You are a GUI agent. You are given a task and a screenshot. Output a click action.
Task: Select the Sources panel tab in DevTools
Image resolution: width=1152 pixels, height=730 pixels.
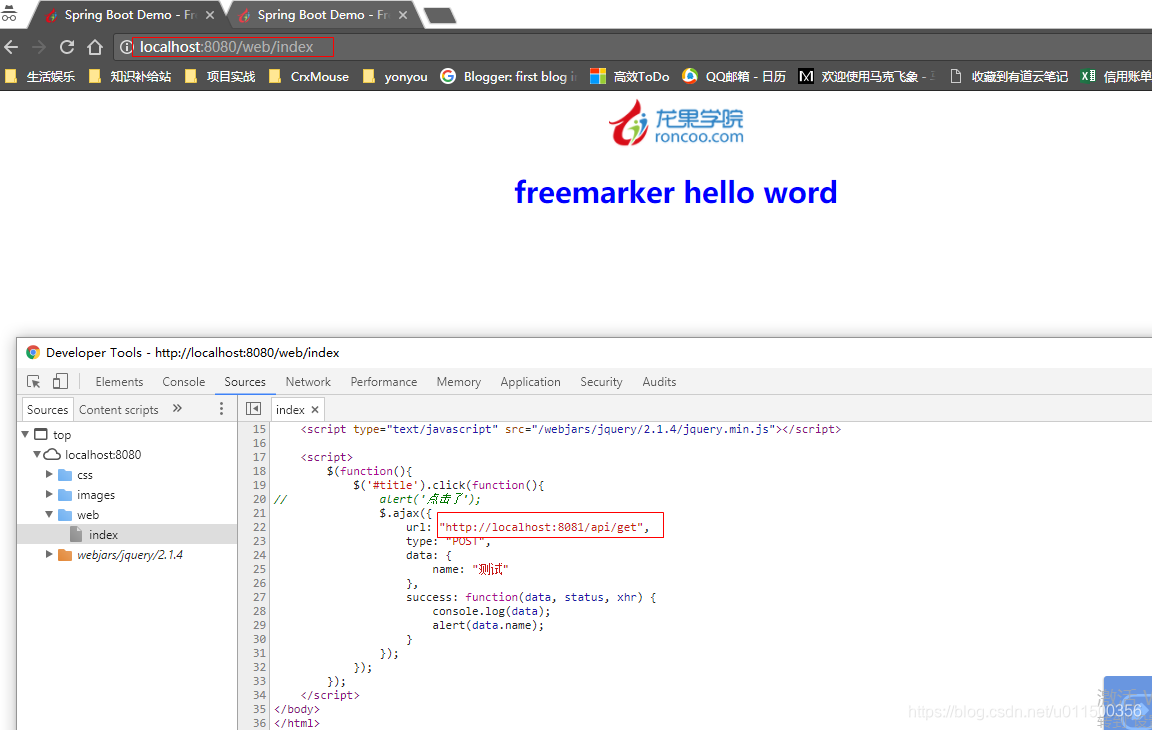pyautogui.click(x=245, y=382)
